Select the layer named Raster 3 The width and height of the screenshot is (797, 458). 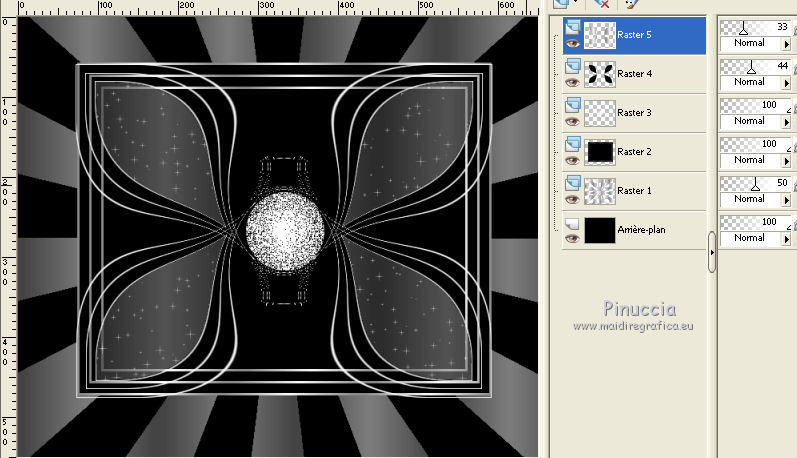coord(634,113)
